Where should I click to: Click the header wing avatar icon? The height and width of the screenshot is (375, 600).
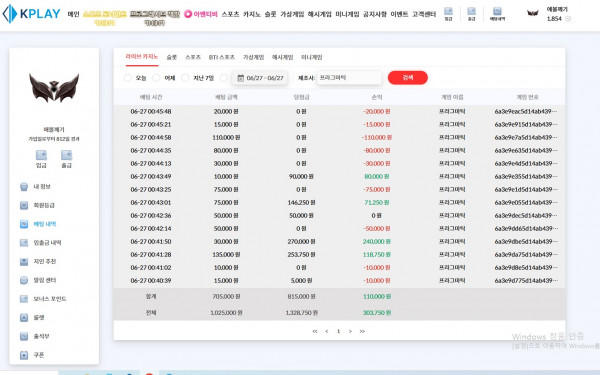click(x=533, y=13)
